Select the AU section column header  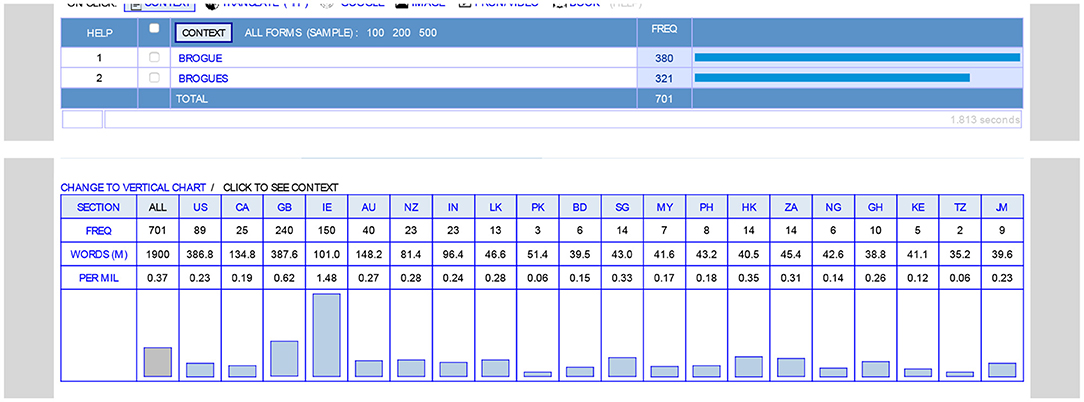coord(368,207)
